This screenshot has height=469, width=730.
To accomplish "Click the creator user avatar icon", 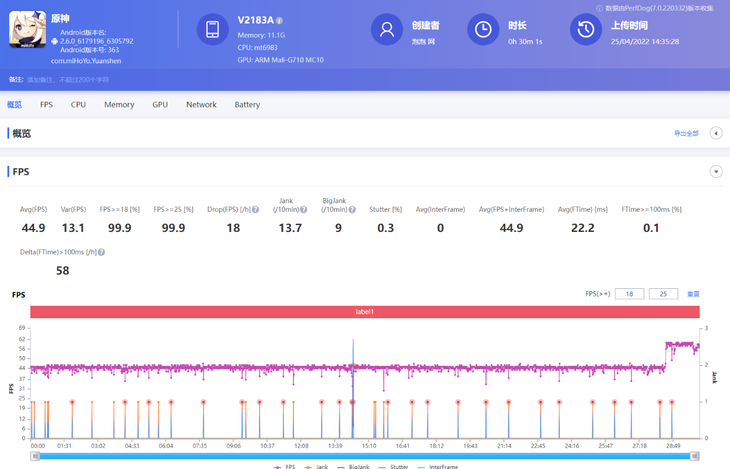I will (x=386, y=30).
